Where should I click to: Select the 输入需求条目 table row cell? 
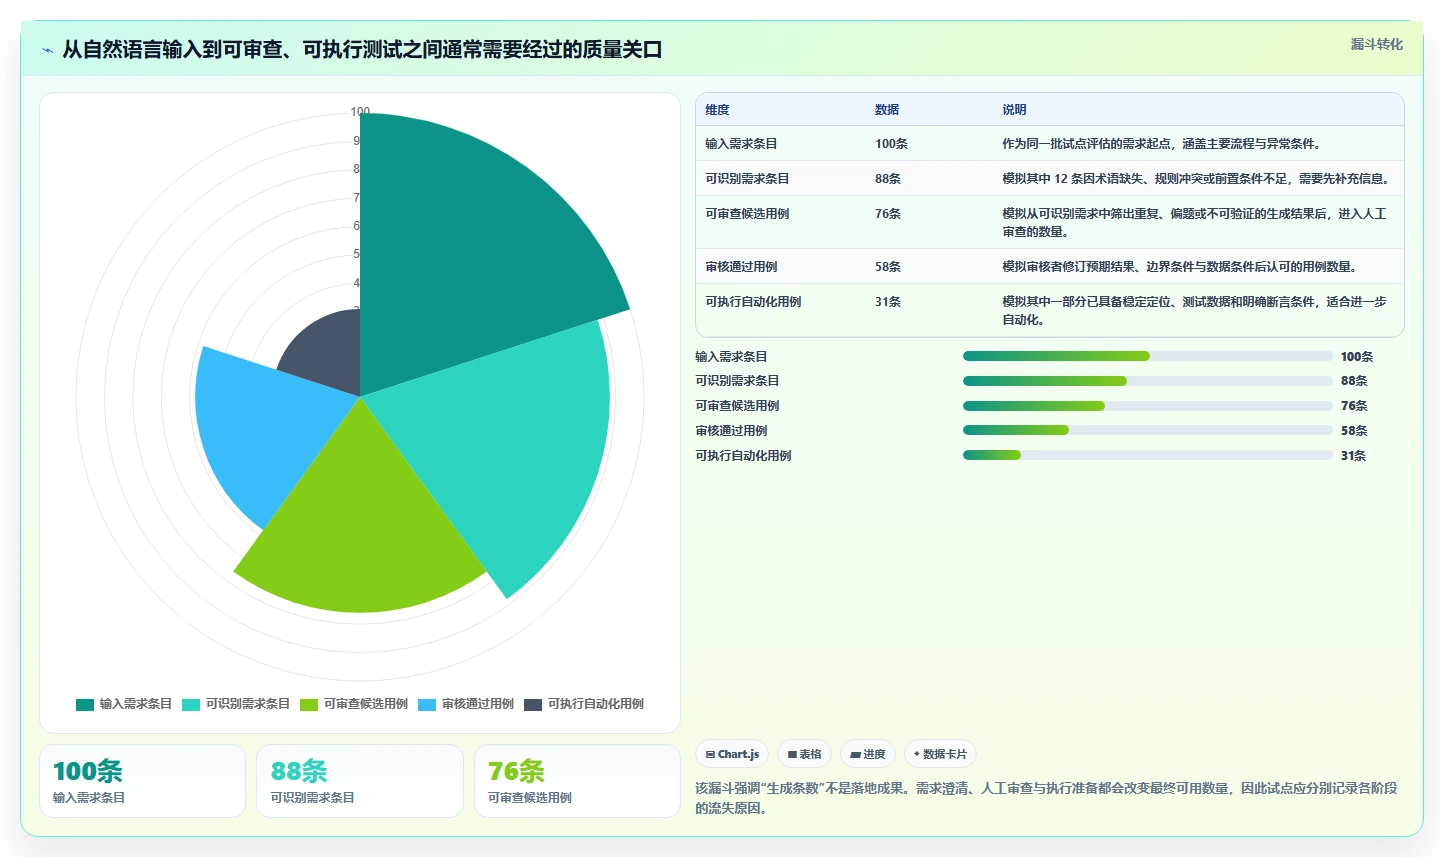[x=741, y=144]
